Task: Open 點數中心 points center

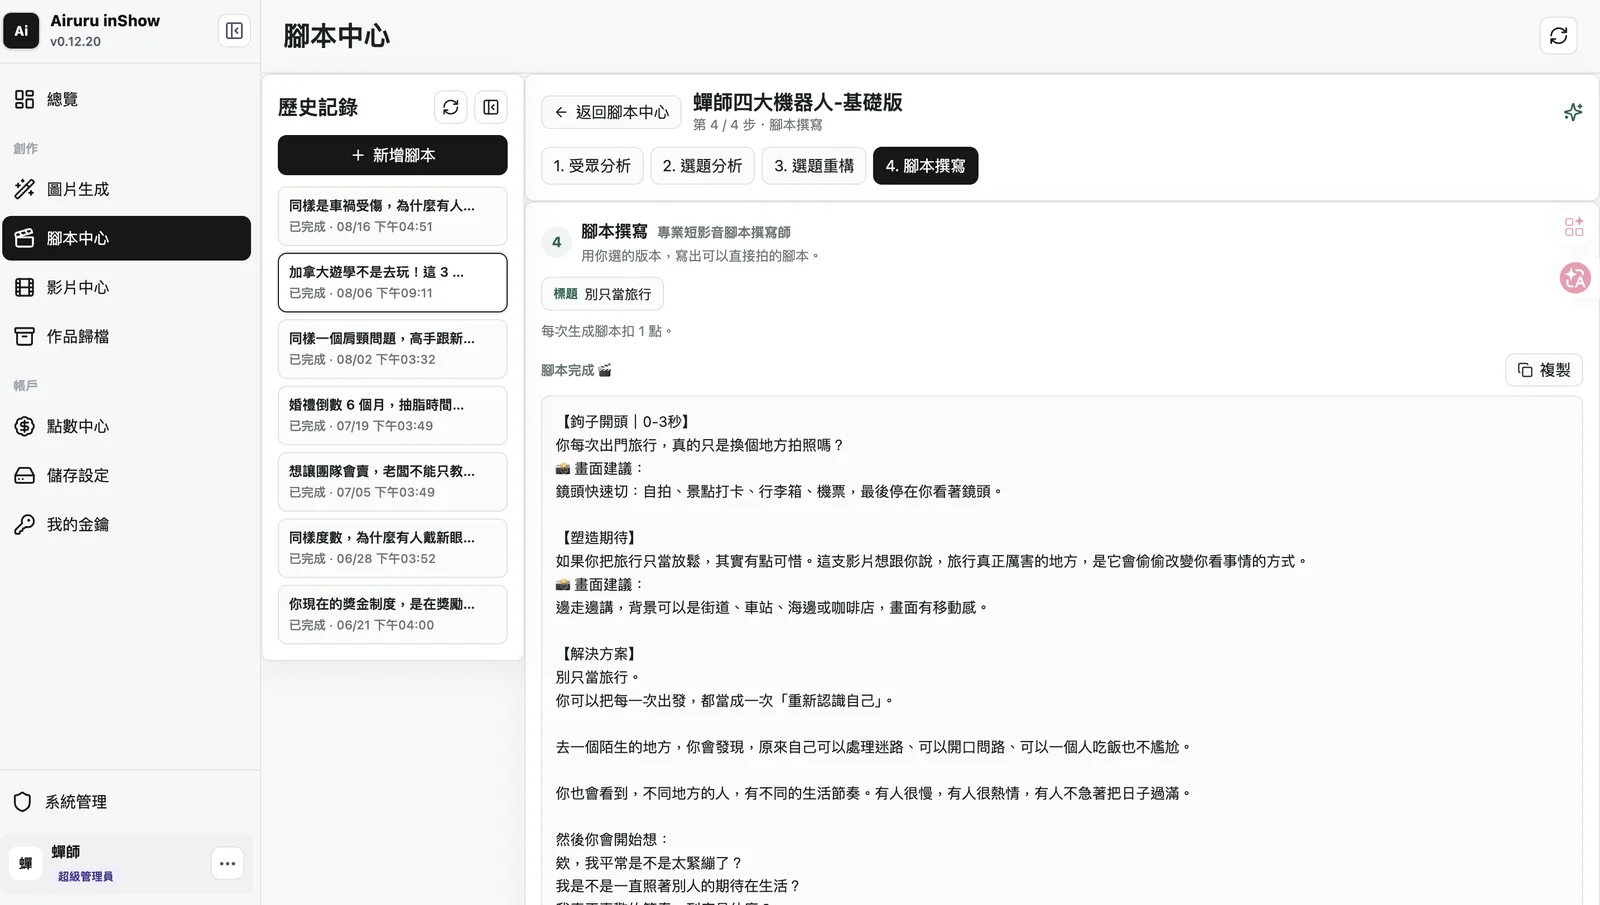Action: point(126,426)
